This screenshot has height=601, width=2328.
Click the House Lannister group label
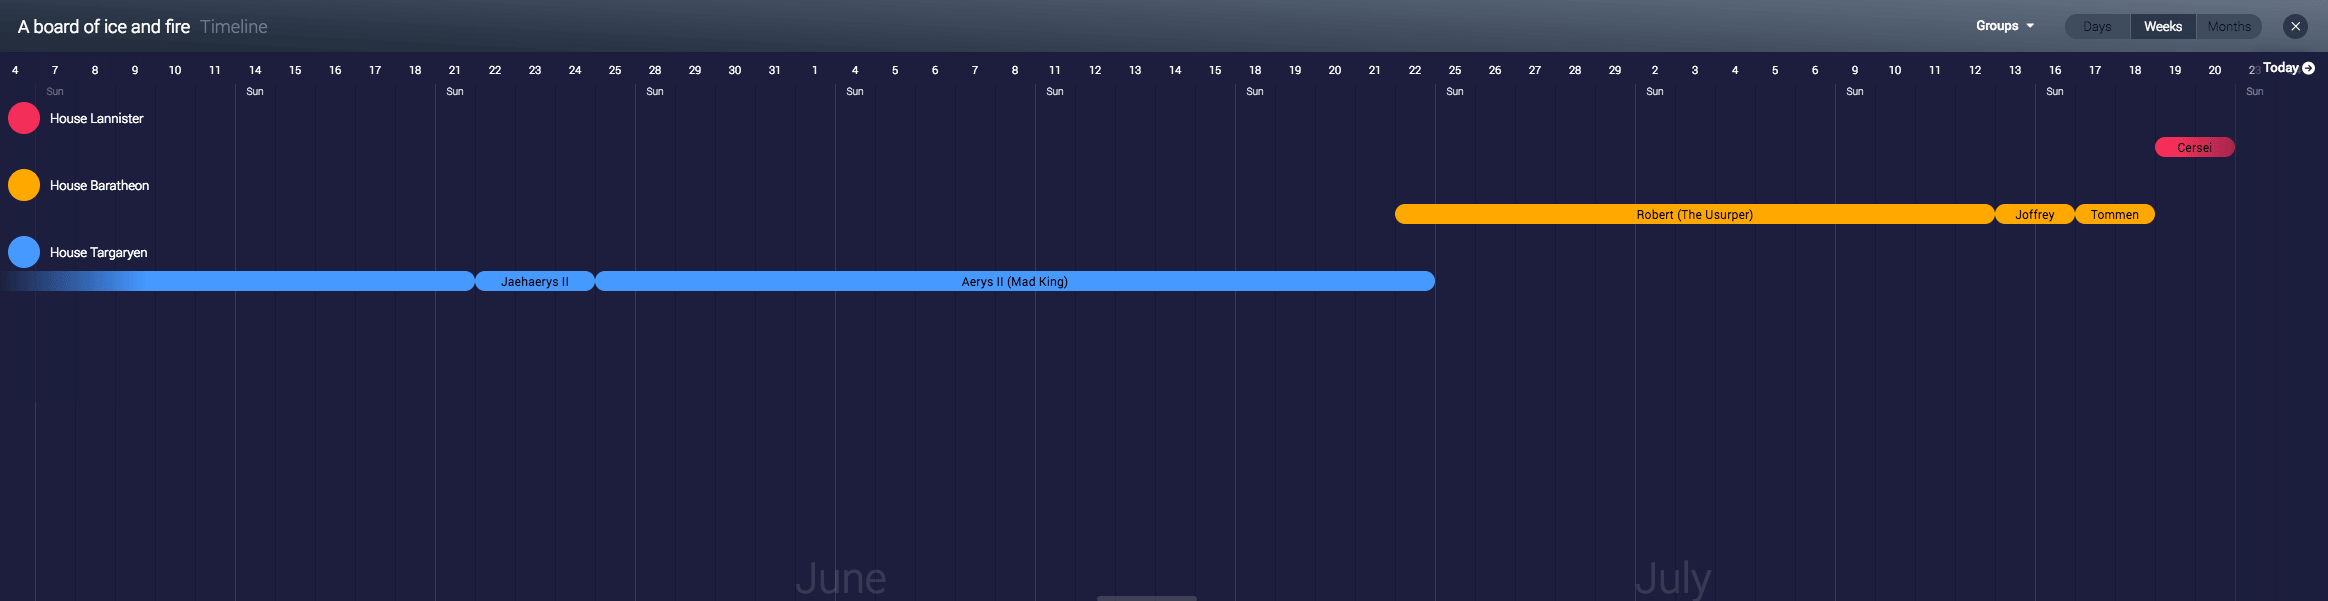point(97,119)
